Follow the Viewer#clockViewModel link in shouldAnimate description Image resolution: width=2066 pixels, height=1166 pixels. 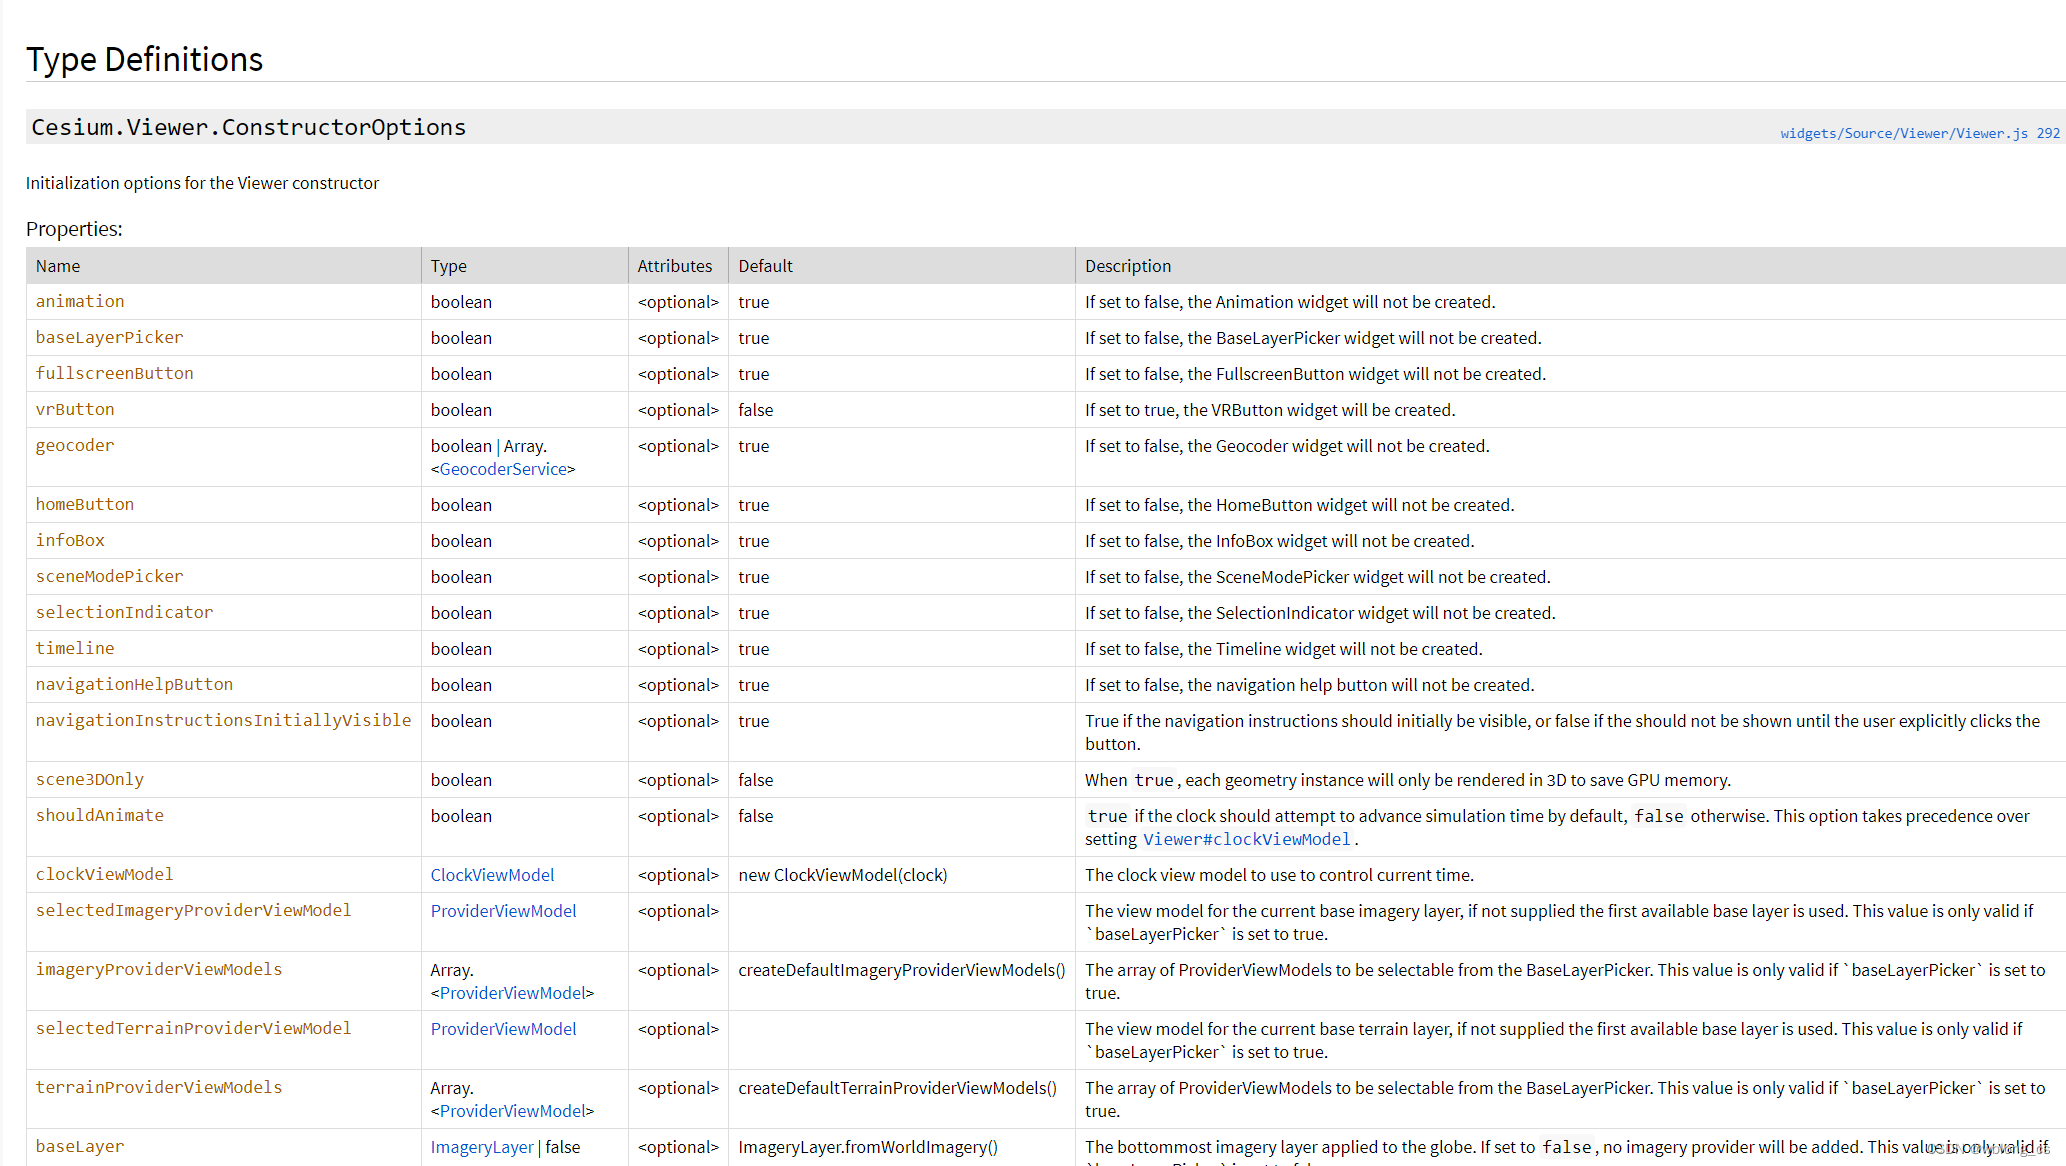click(x=1246, y=839)
